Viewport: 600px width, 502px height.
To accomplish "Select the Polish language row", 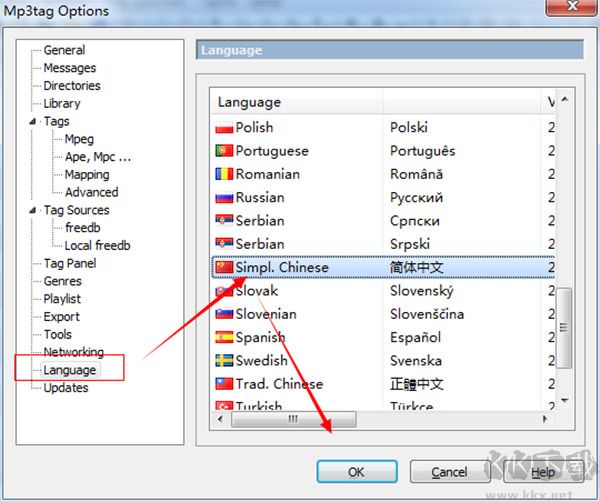I will 383,128.
